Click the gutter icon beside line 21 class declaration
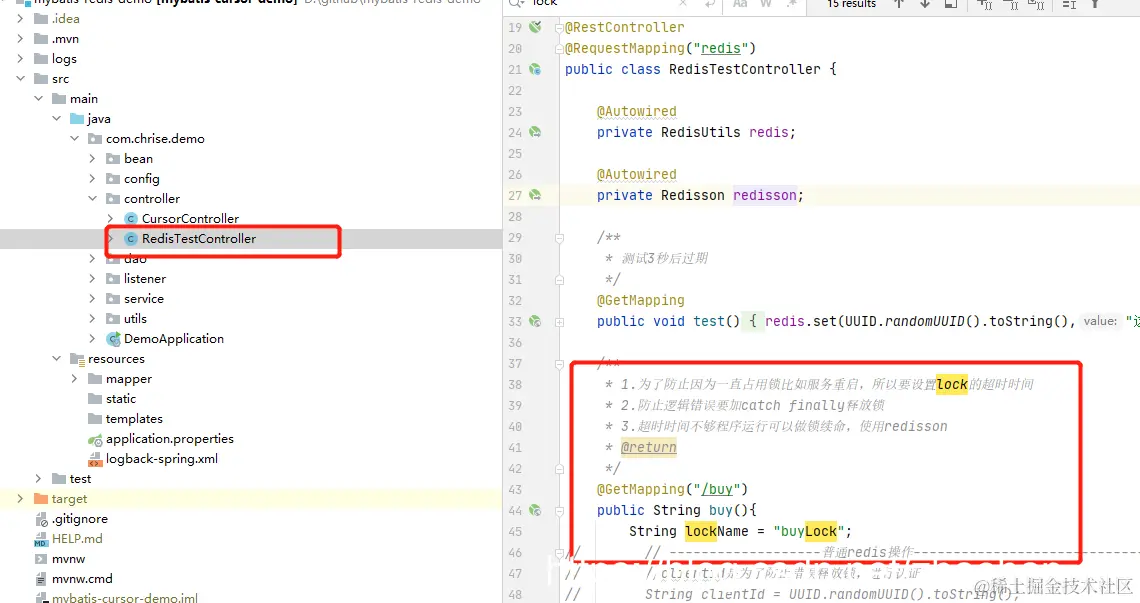The width and height of the screenshot is (1140, 603). (x=535, y=69)
